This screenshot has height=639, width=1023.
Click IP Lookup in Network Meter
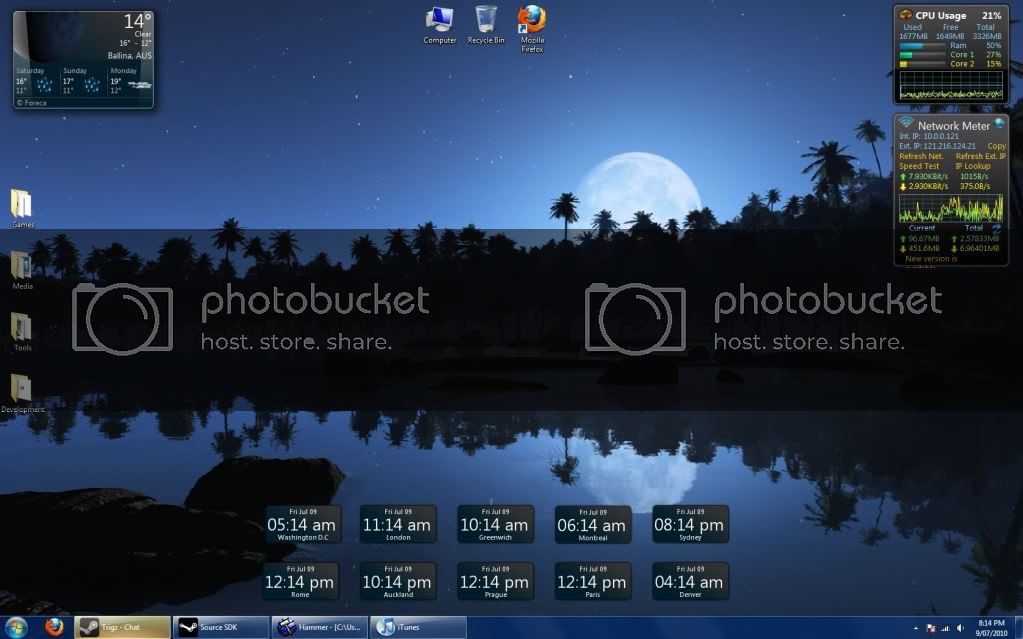pos(972,166)
